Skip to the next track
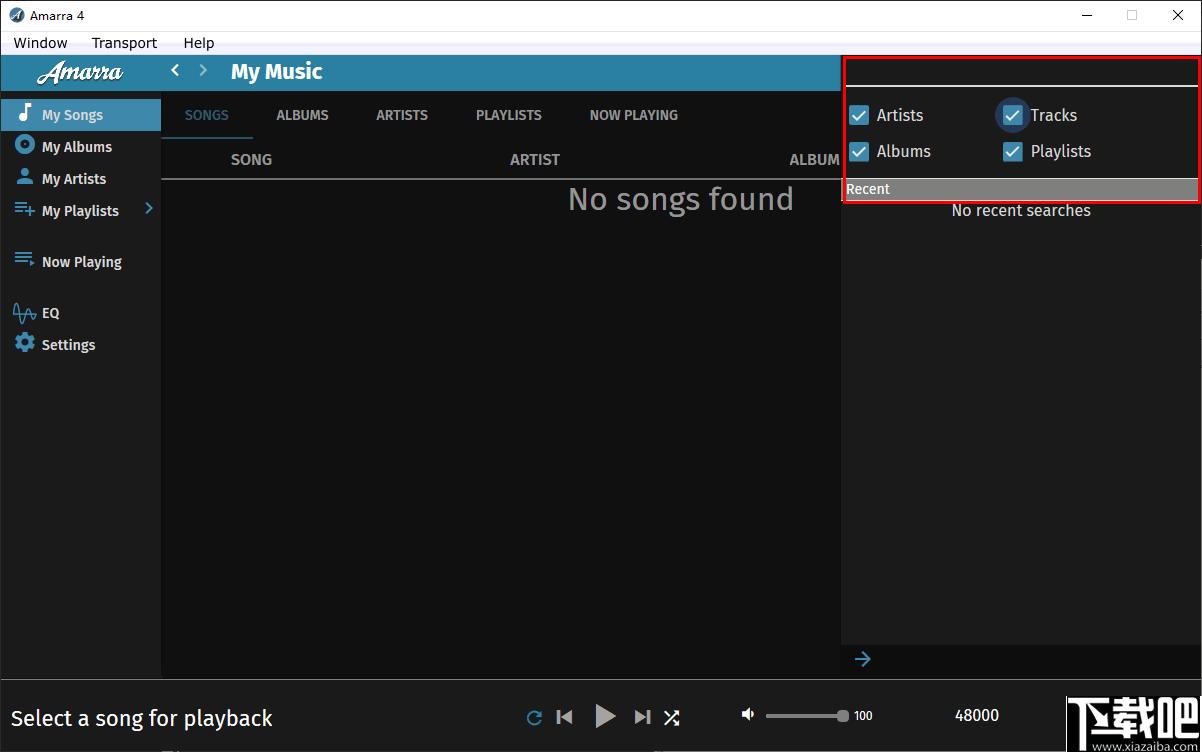The width and height of the screenshot is (1202, 752). [x=643, y=717]
